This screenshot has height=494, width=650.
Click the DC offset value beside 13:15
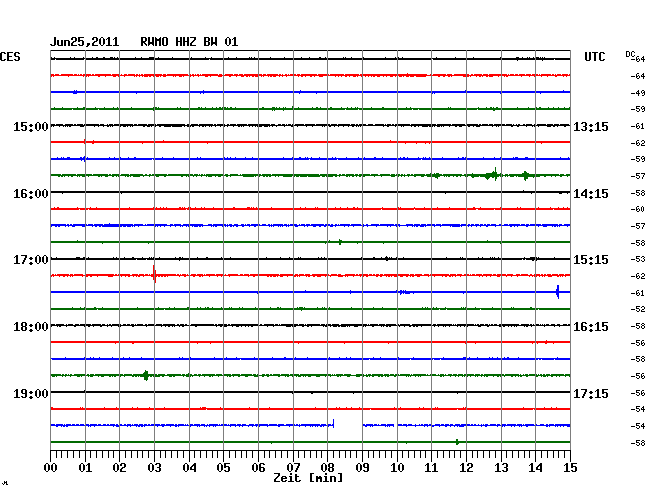(638, 126)
